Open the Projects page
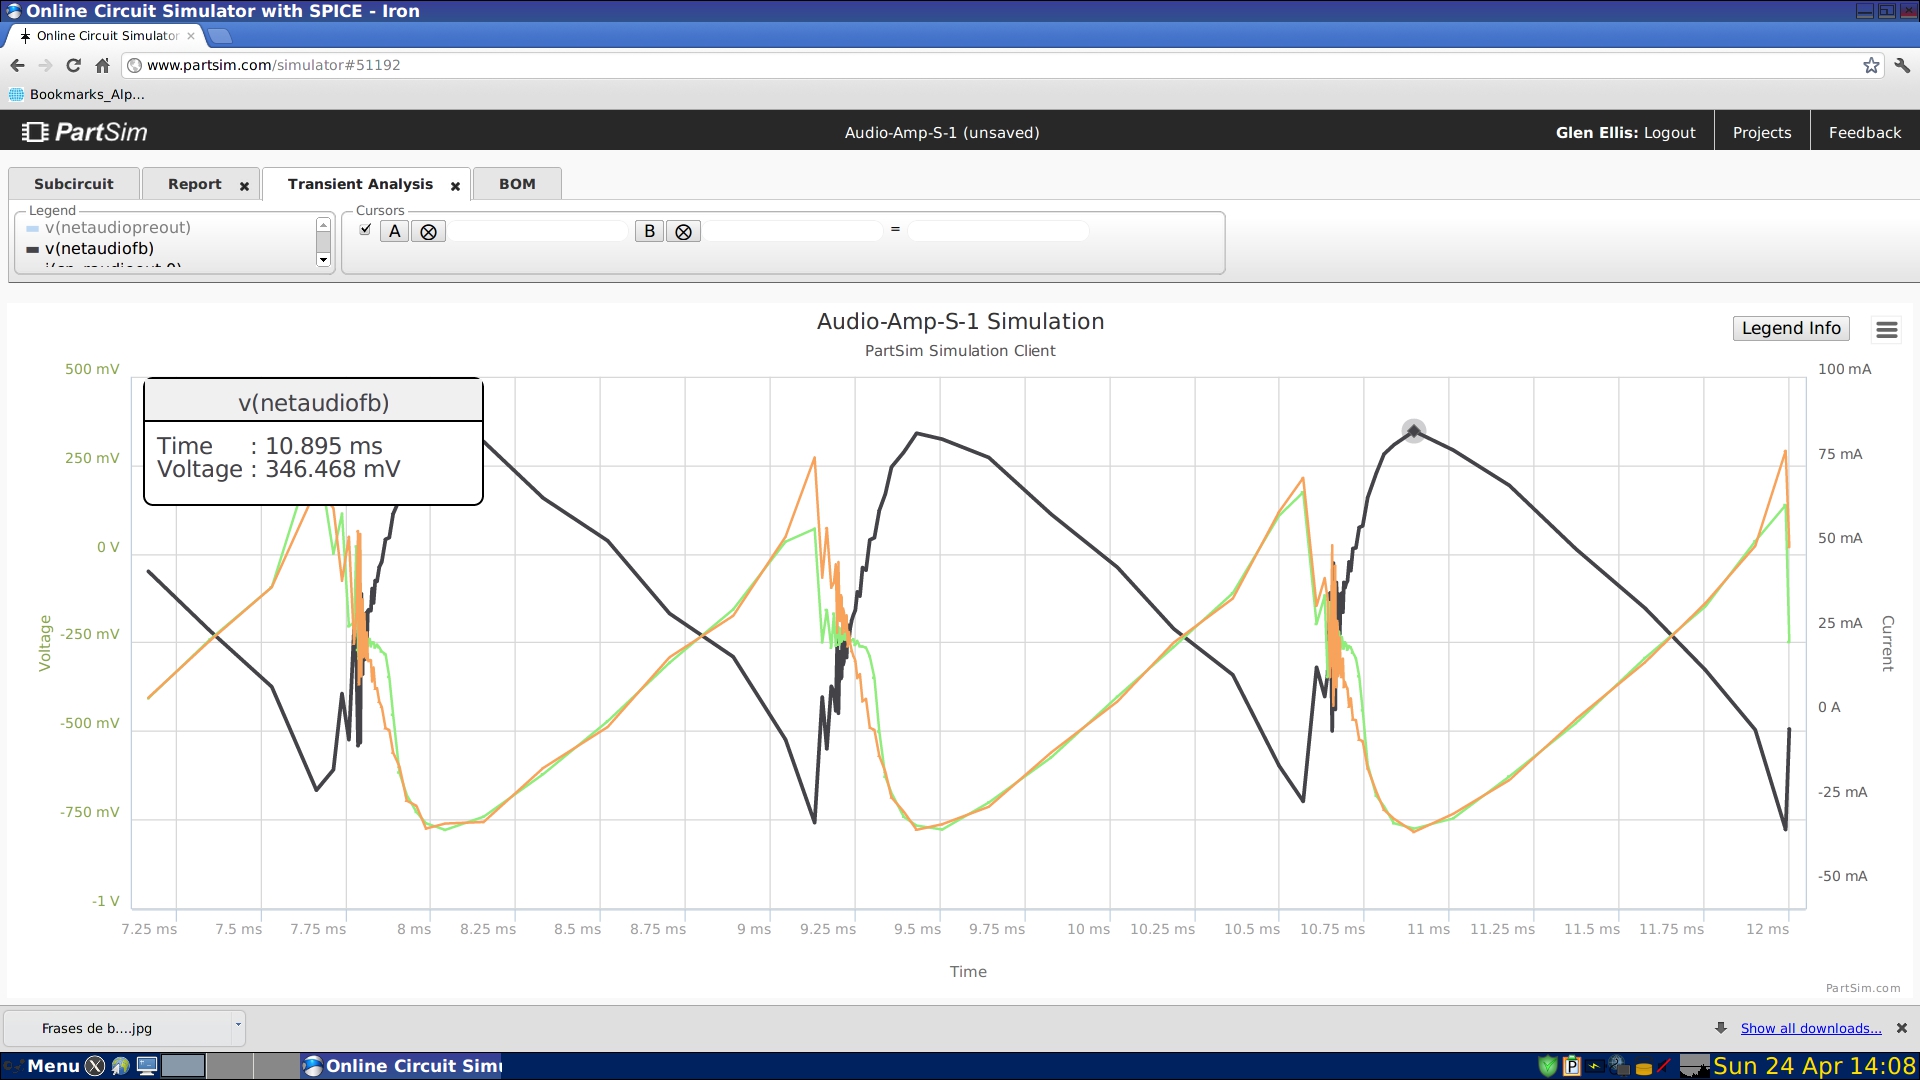The height and width of the screenshot is (1080, 1920). pos(1761,132)
